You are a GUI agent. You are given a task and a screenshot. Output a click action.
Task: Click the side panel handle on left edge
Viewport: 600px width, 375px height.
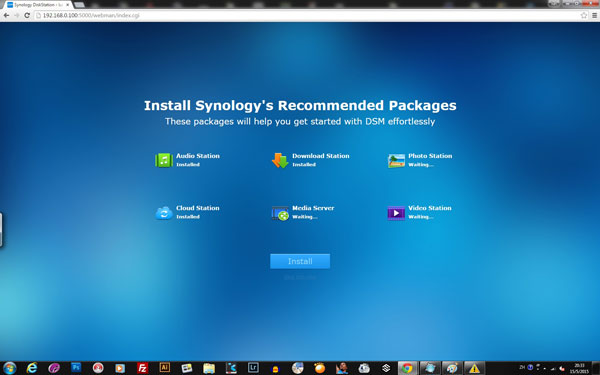tap(1, 230)
